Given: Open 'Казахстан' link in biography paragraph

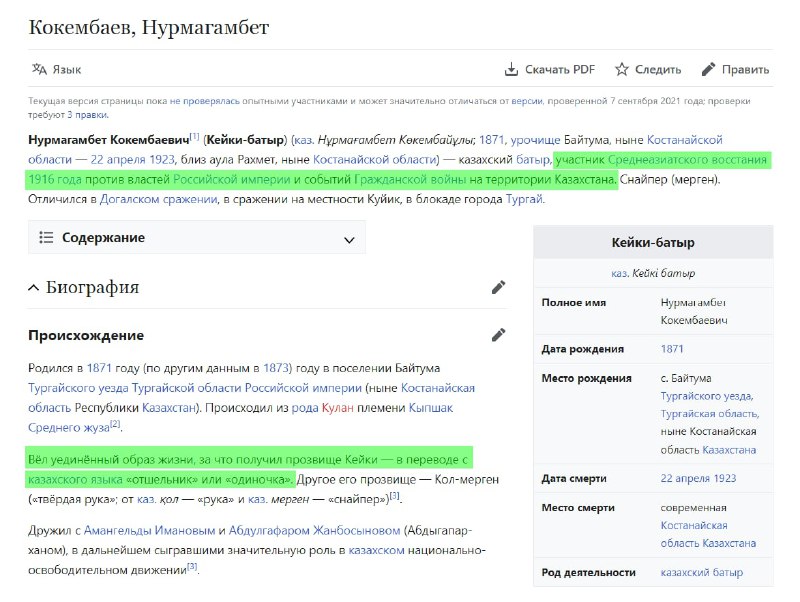Looking at the screenshot, I should [169, 408].
